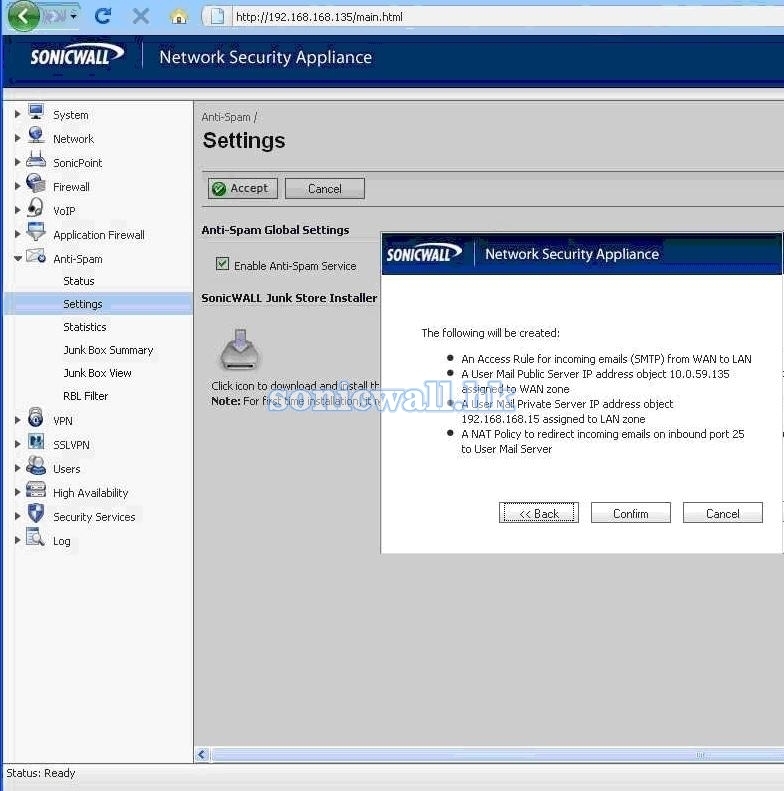Click 'The following will be created:' text
The height and width of the screenshot is (791, 784).
[x=490, y=333]
